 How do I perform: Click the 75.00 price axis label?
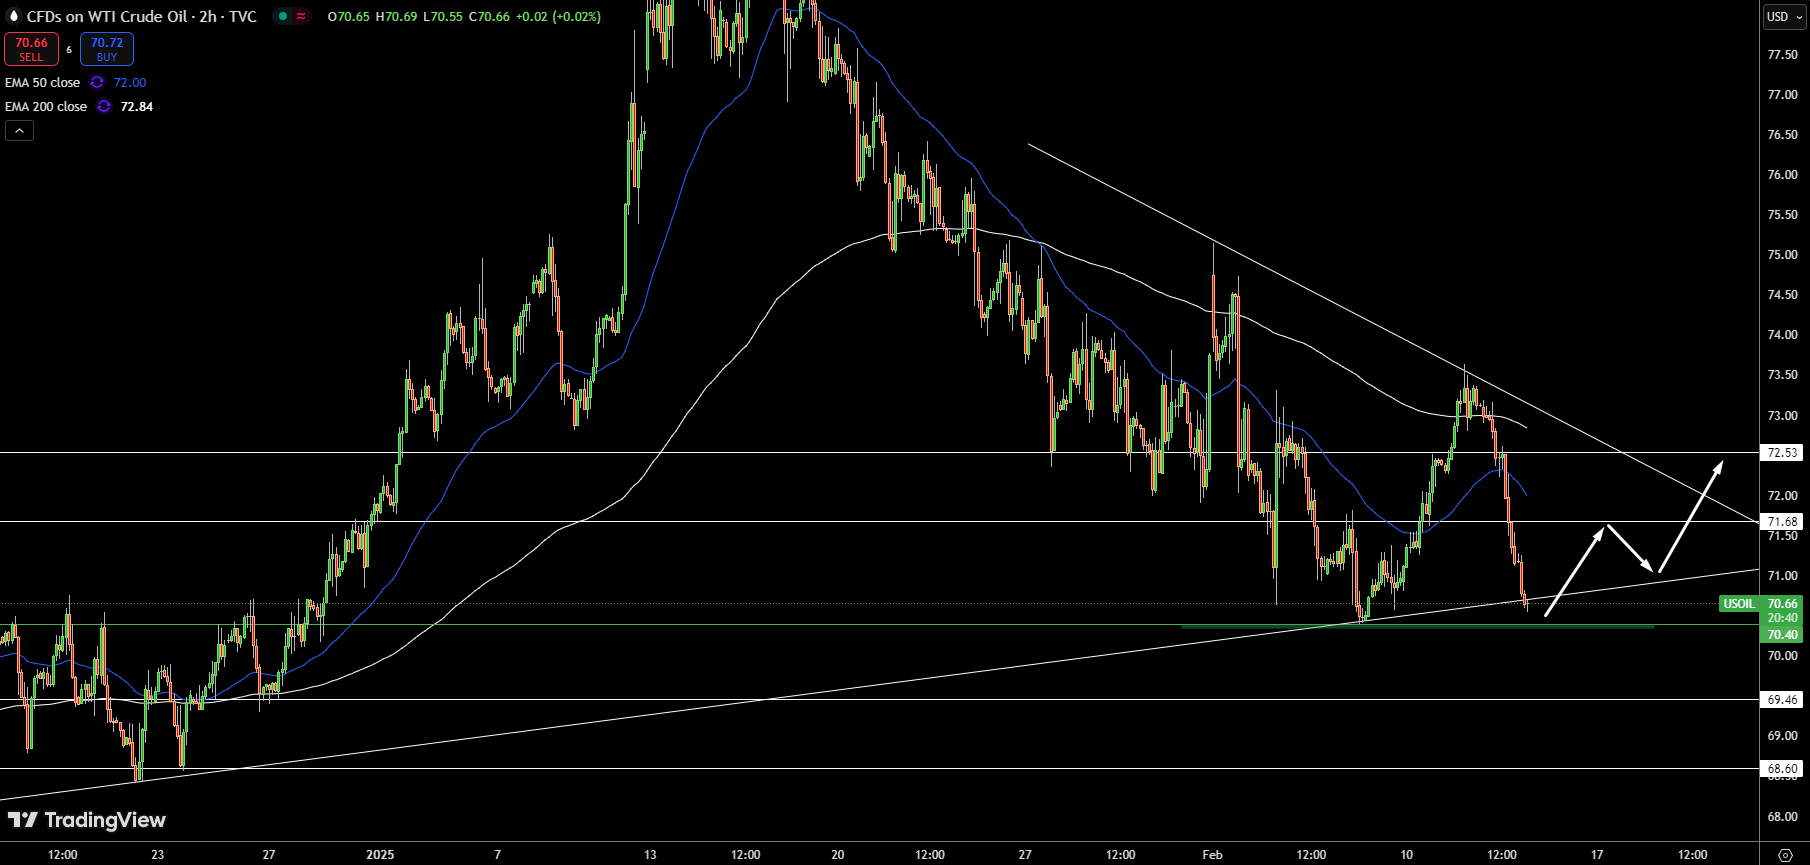tap(1783, 255)
